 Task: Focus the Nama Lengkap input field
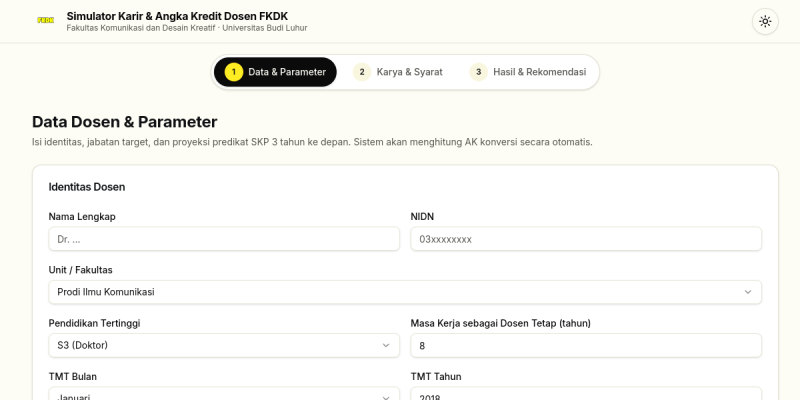click(x=224, y=239)
